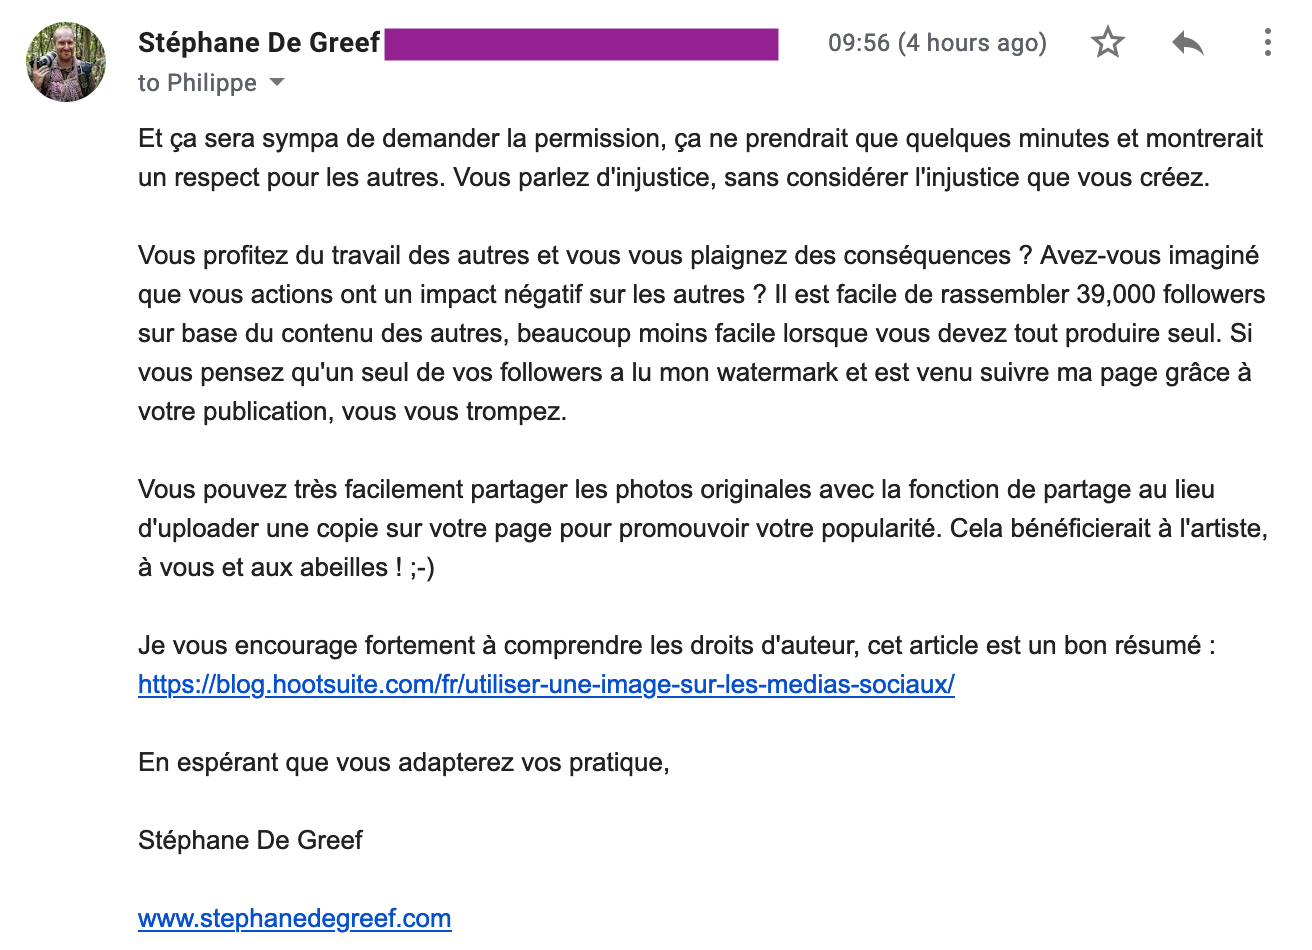Image resolution: width=1312 pixels, height=950 pixels.
Task: Click in the paragraph starting "Et ça sera sympa"
Action: 700,158
